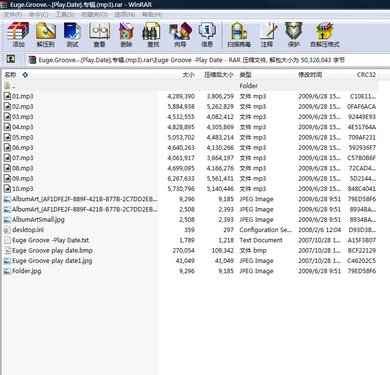Viewport: 390px width, 375px height.
Task: Click date 2008/2/6 12:04 cell
Action: [x=320, y=230]
